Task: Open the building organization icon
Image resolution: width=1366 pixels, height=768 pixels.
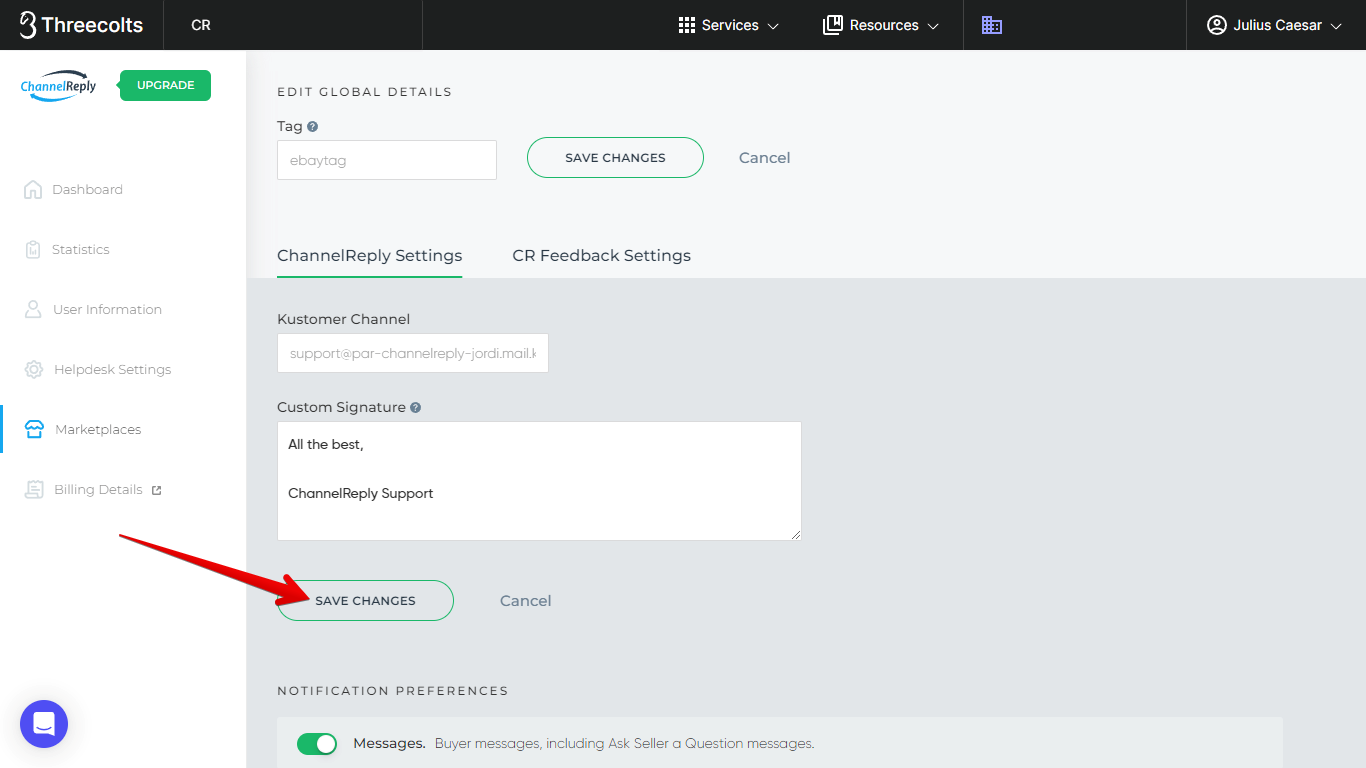Action: pos(991,25)
